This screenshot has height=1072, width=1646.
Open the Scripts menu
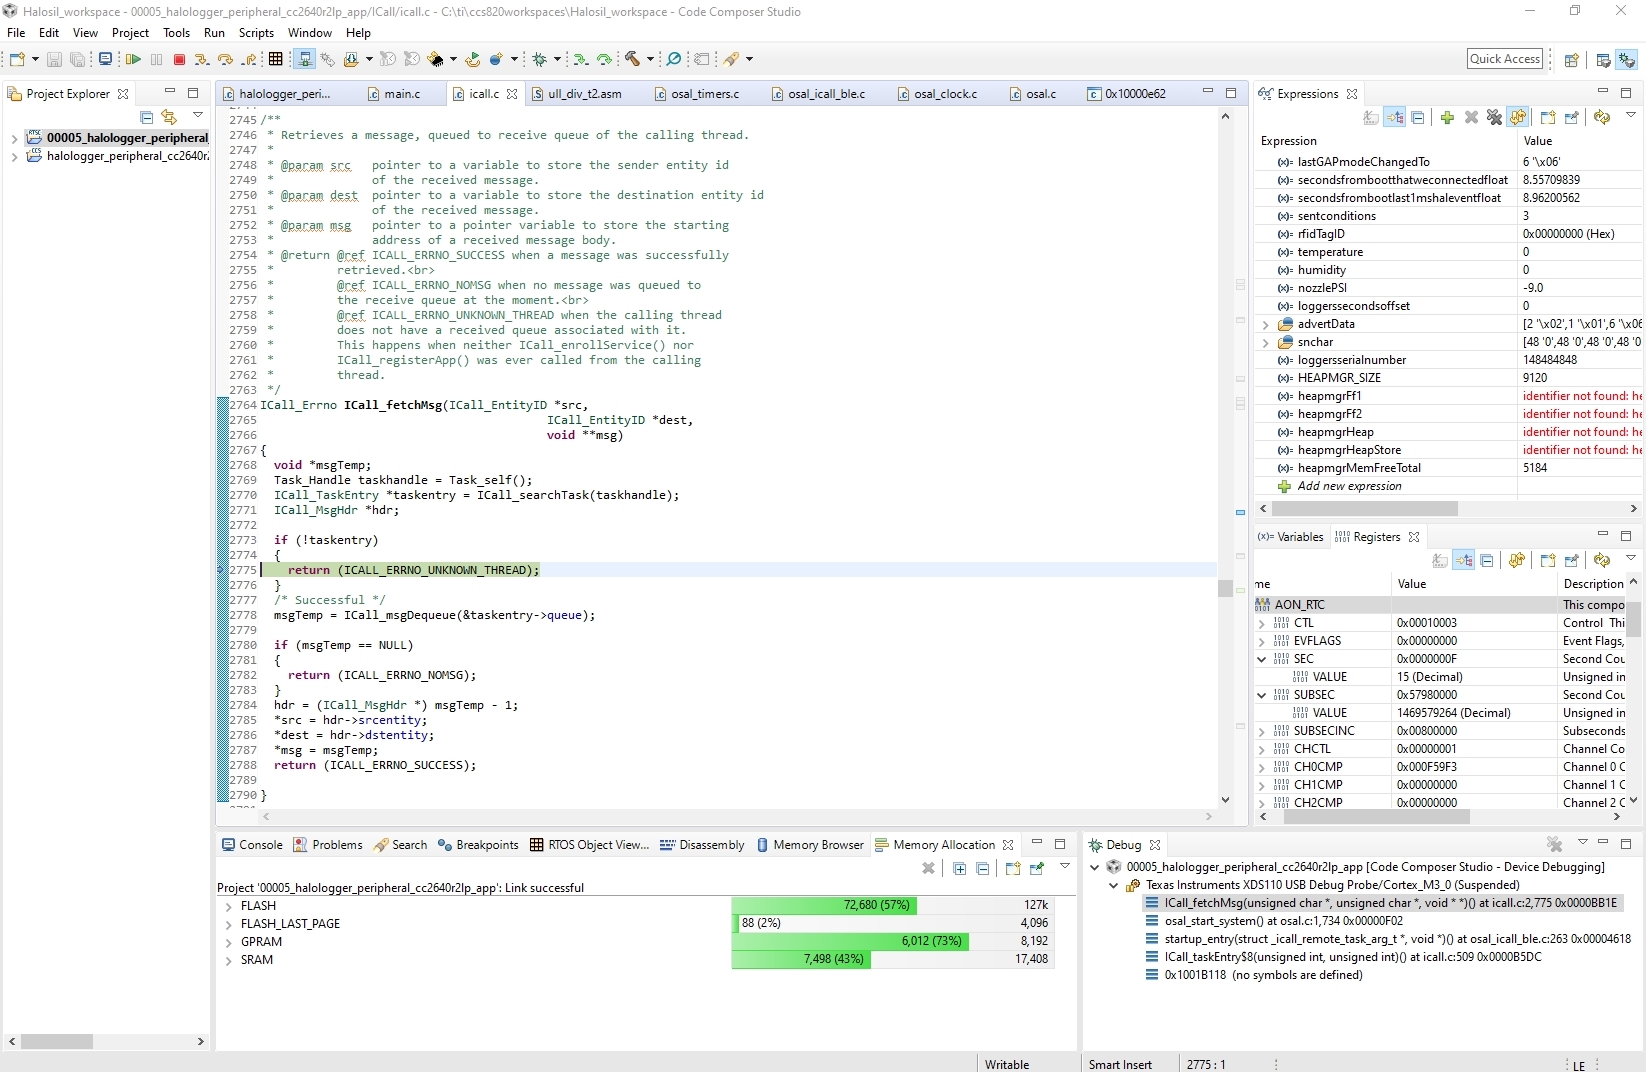pos(256,33)
